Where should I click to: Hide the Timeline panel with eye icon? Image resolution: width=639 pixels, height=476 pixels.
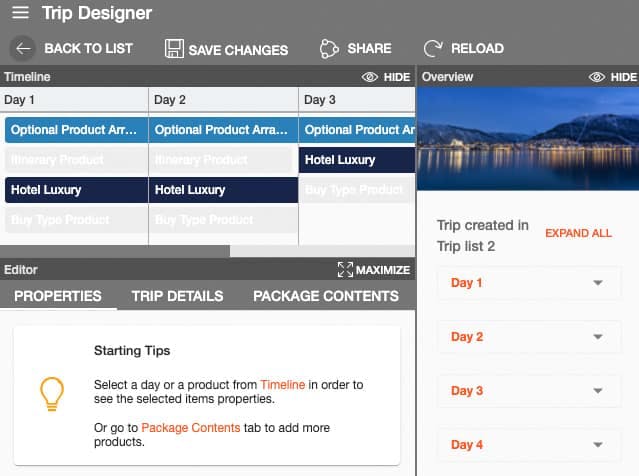pos(369,77)
